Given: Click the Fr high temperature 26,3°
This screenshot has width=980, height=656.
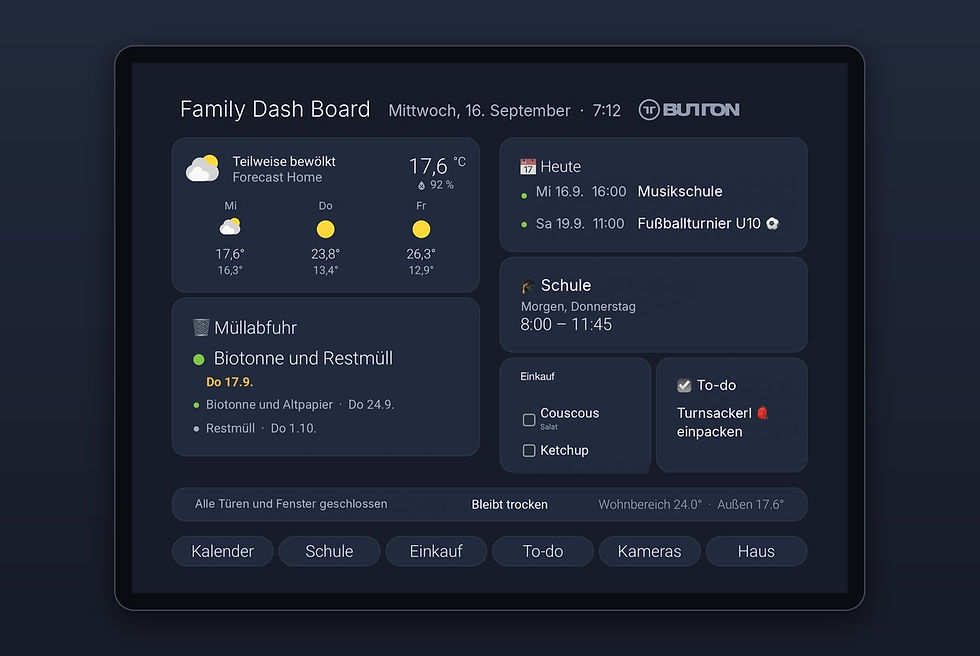Looking at the screenshot, I should click(421, 254).
